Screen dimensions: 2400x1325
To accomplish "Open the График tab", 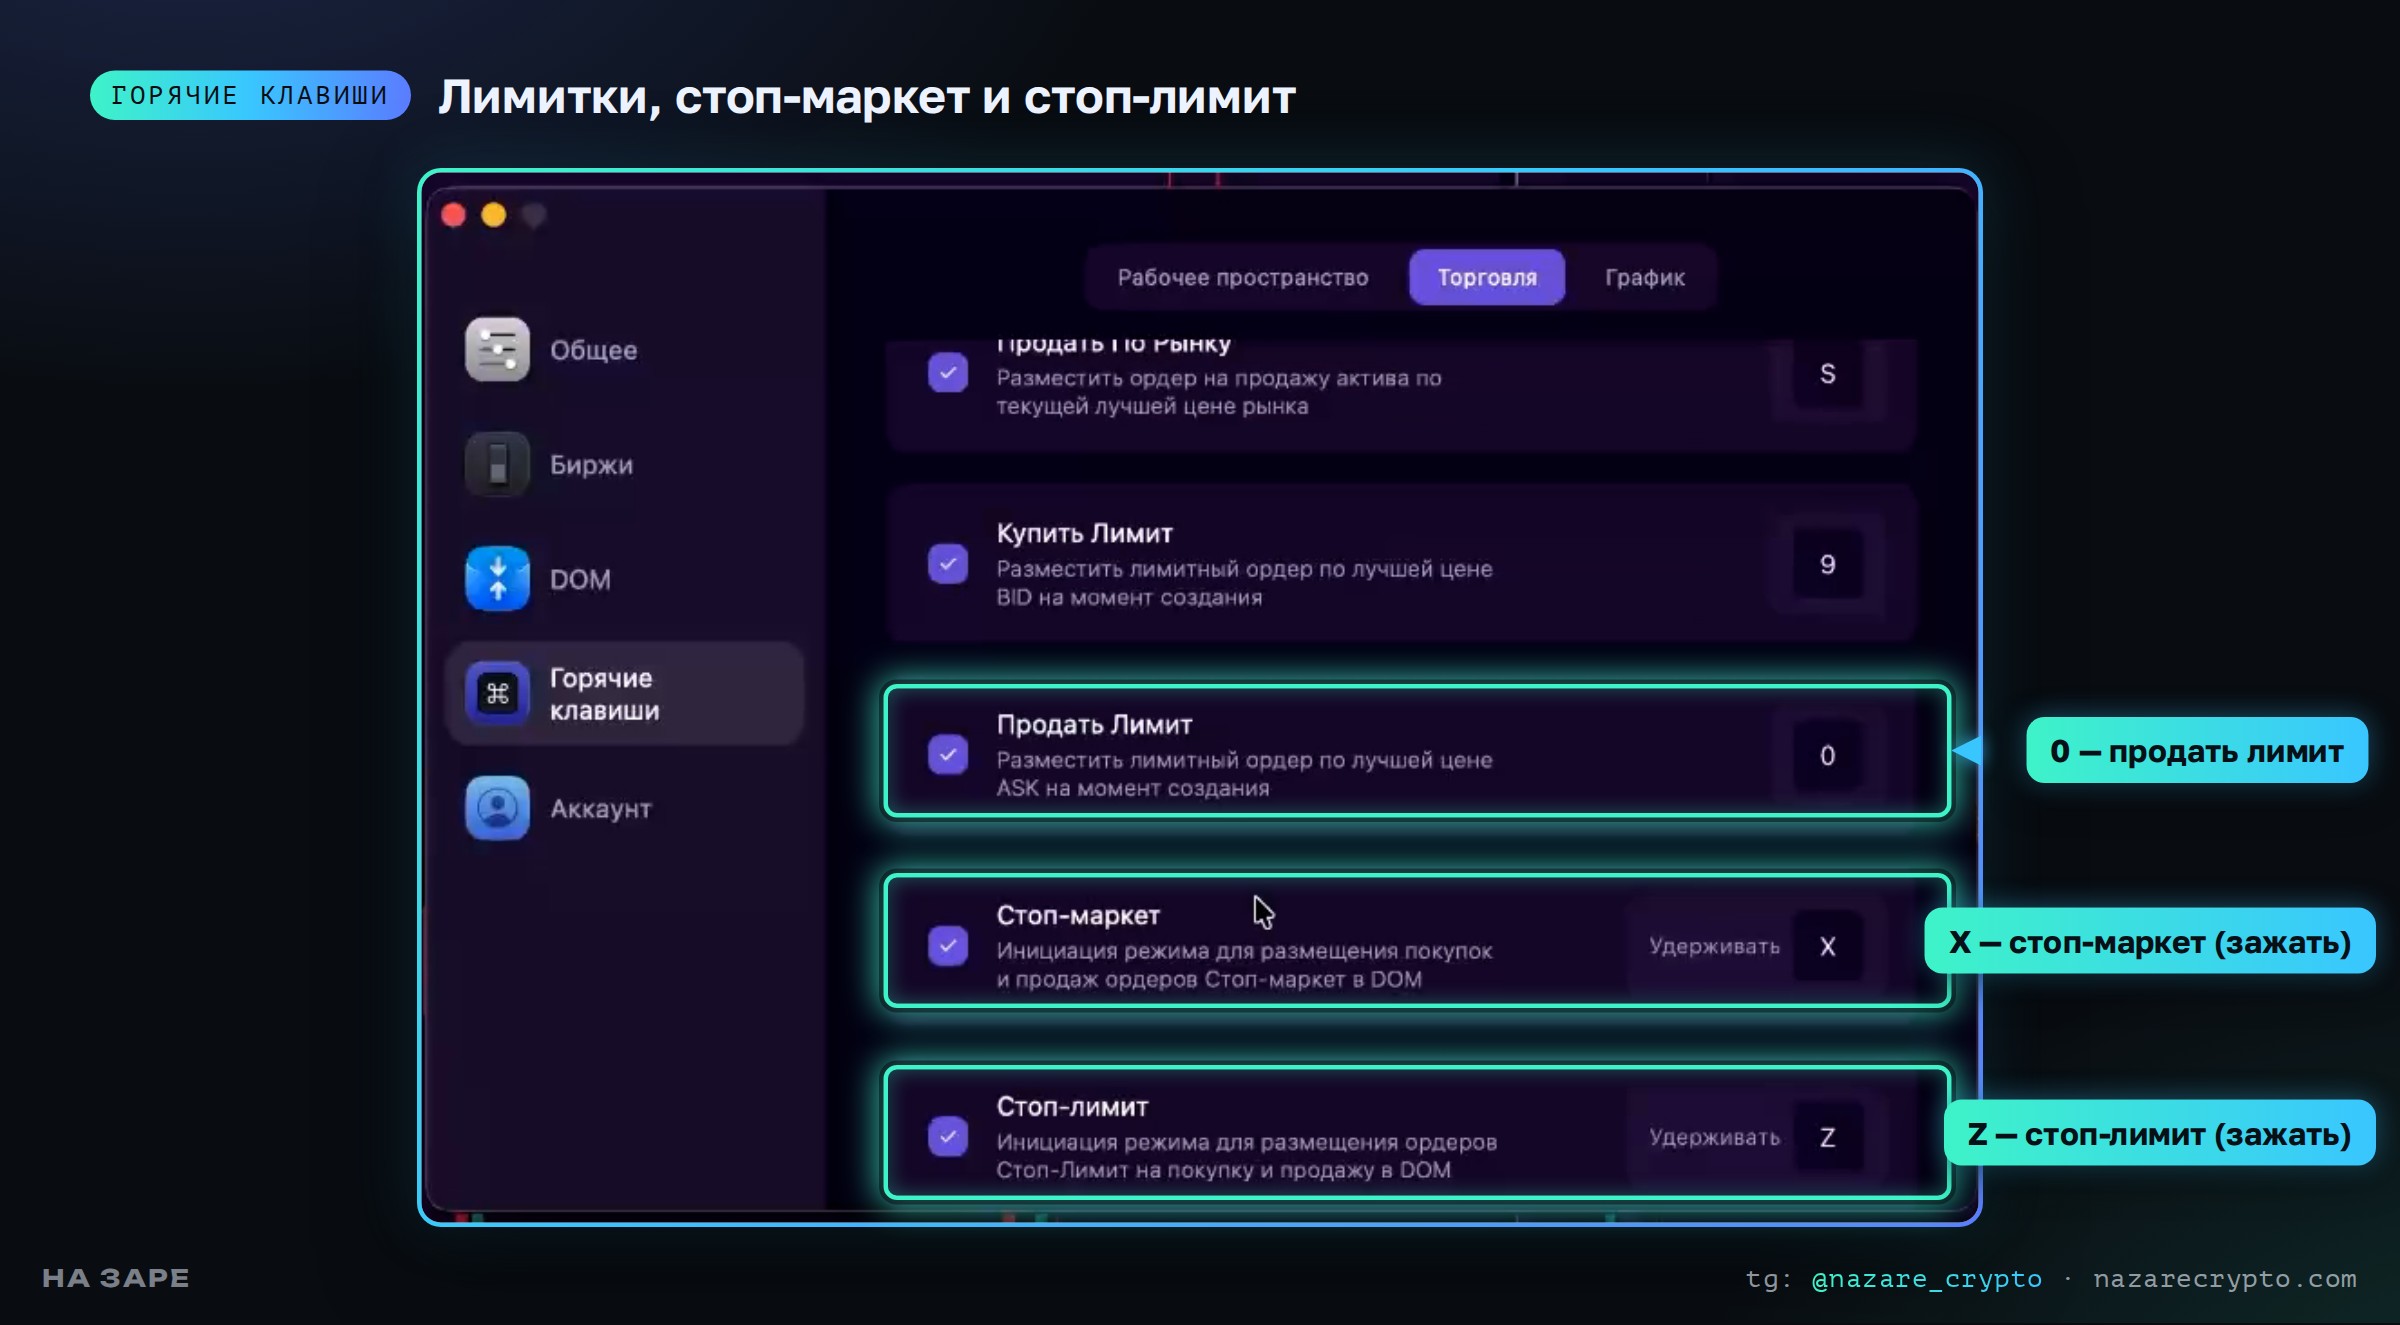I will click(x=1645, y=278).
